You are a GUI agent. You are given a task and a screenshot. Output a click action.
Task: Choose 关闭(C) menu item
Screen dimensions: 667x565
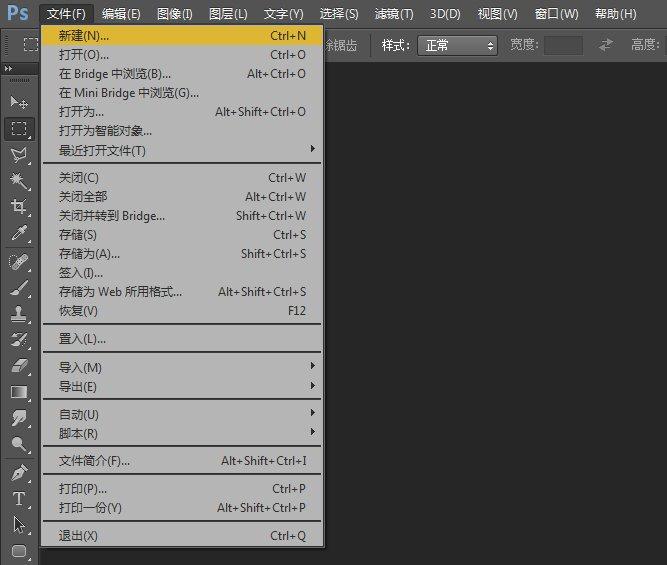tap(182, 177)
